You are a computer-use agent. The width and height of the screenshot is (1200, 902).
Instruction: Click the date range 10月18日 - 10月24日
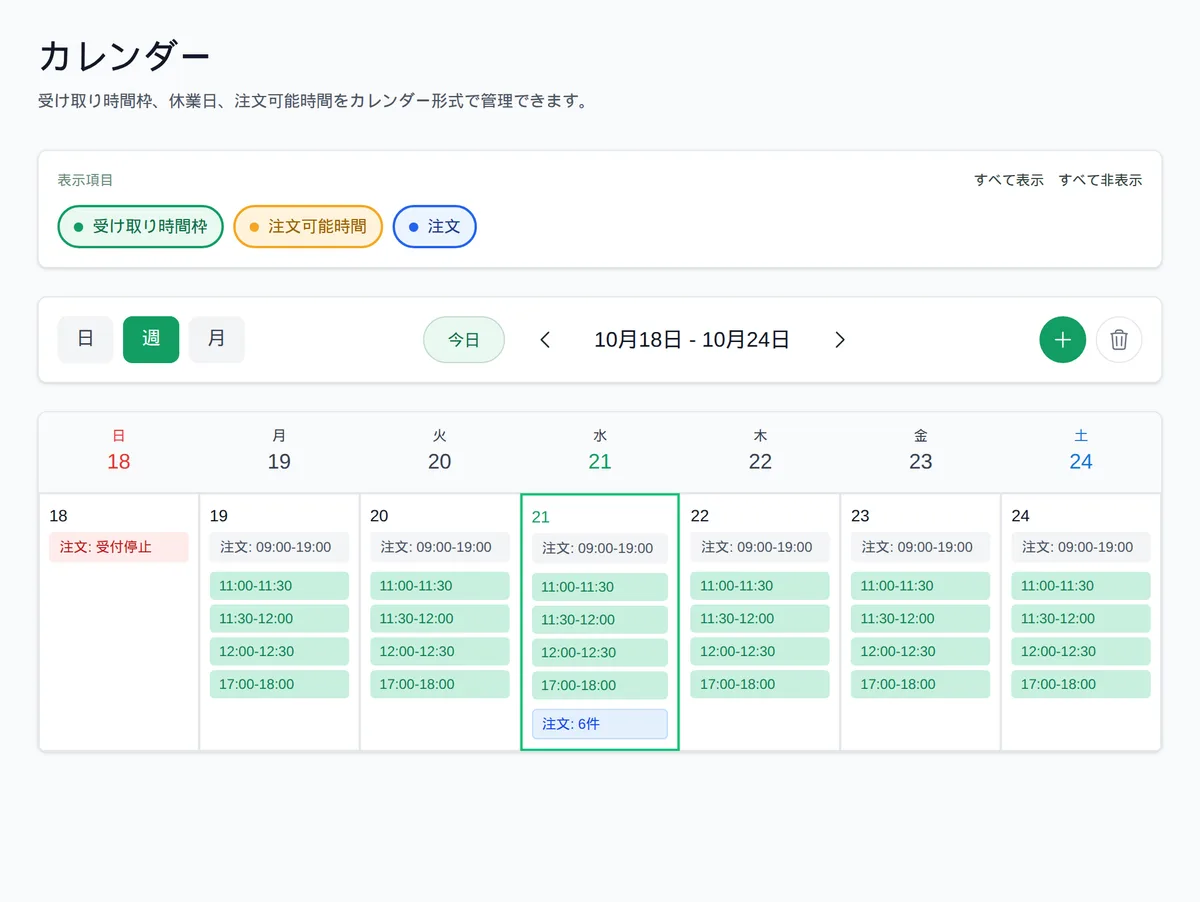(692, 340)
